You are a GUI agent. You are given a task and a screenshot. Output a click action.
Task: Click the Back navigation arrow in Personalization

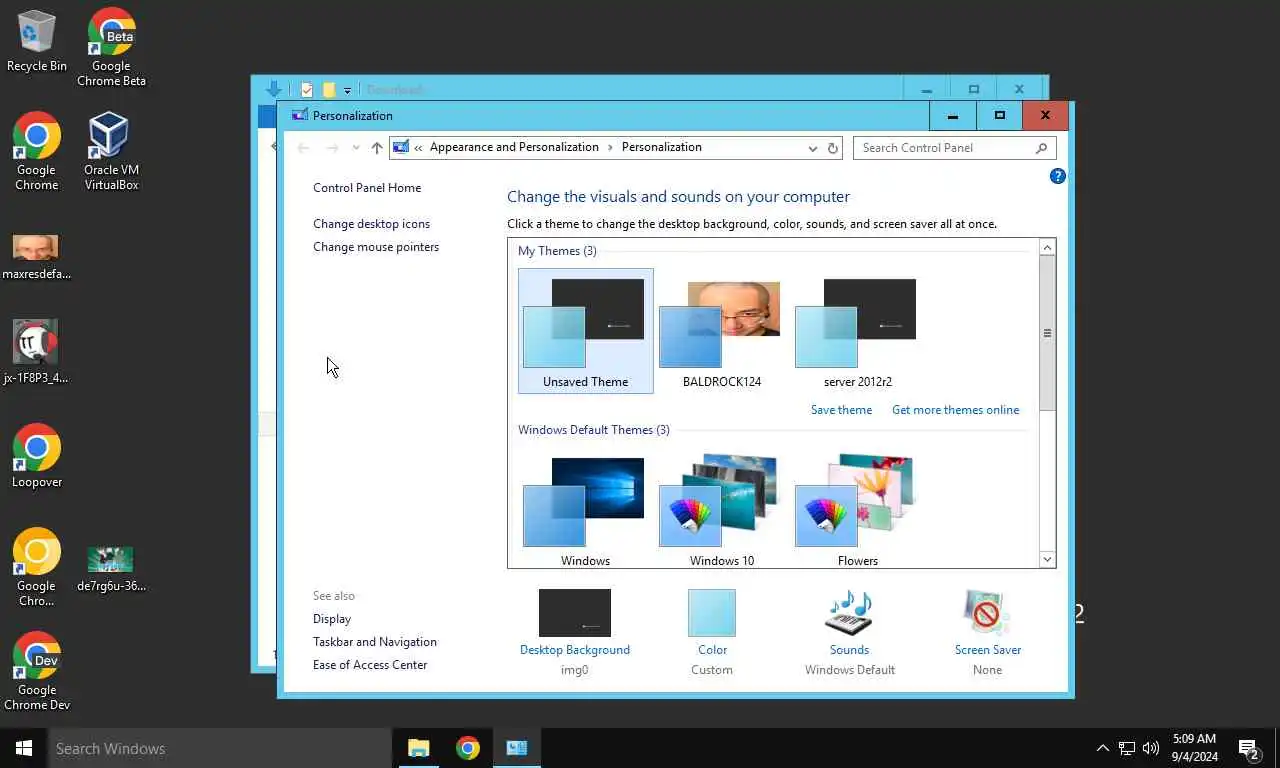(x=303, y=148)
